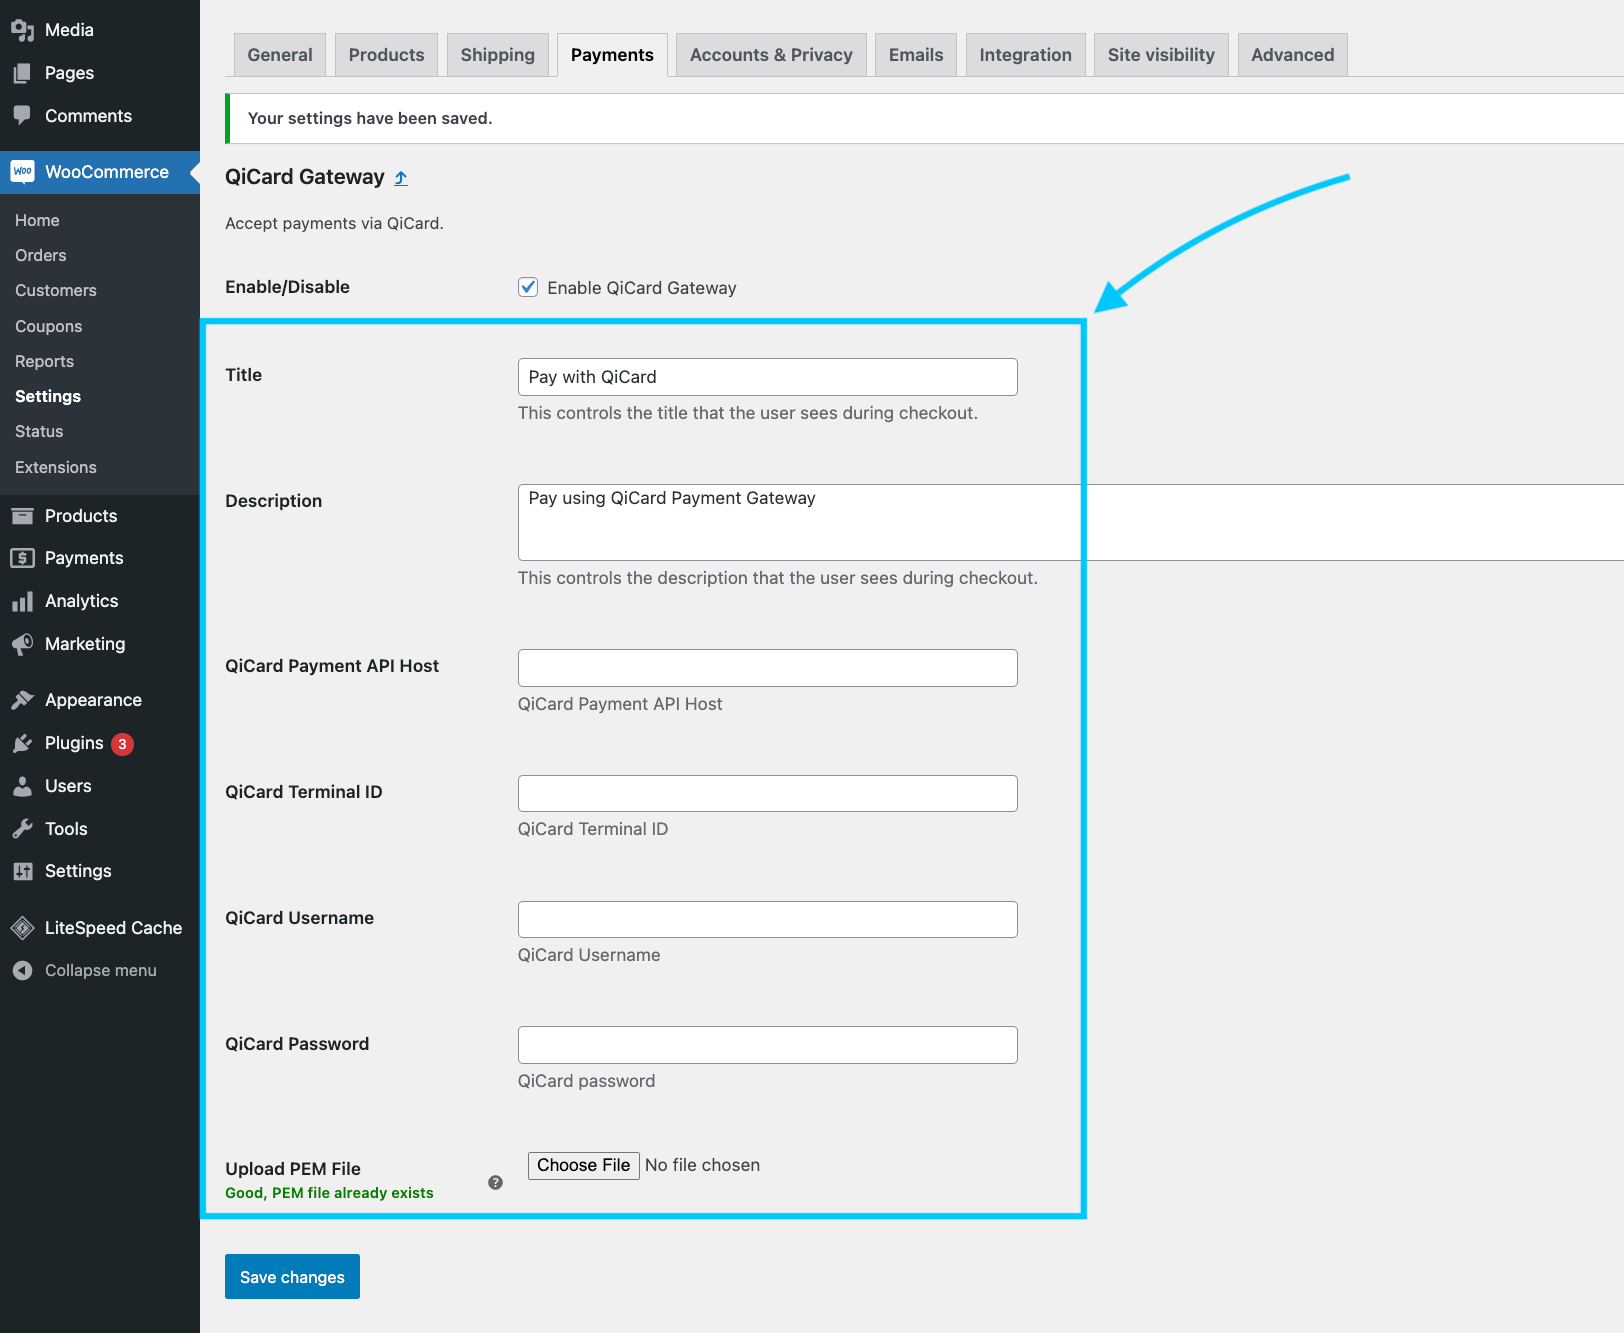Open the Accounts & Privacy tab
1624x1333 pixels.
pyautogui.click(x=771, y=55)
